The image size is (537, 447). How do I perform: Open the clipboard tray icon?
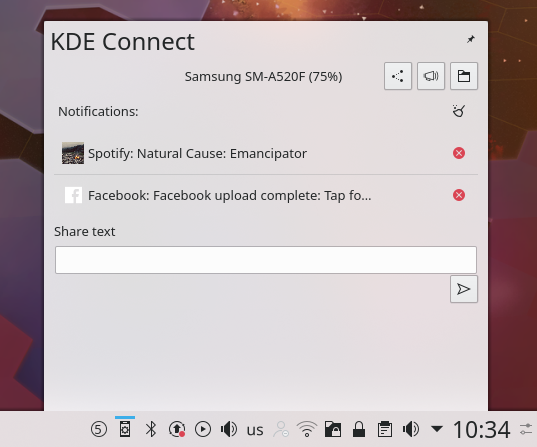point(385,429)
